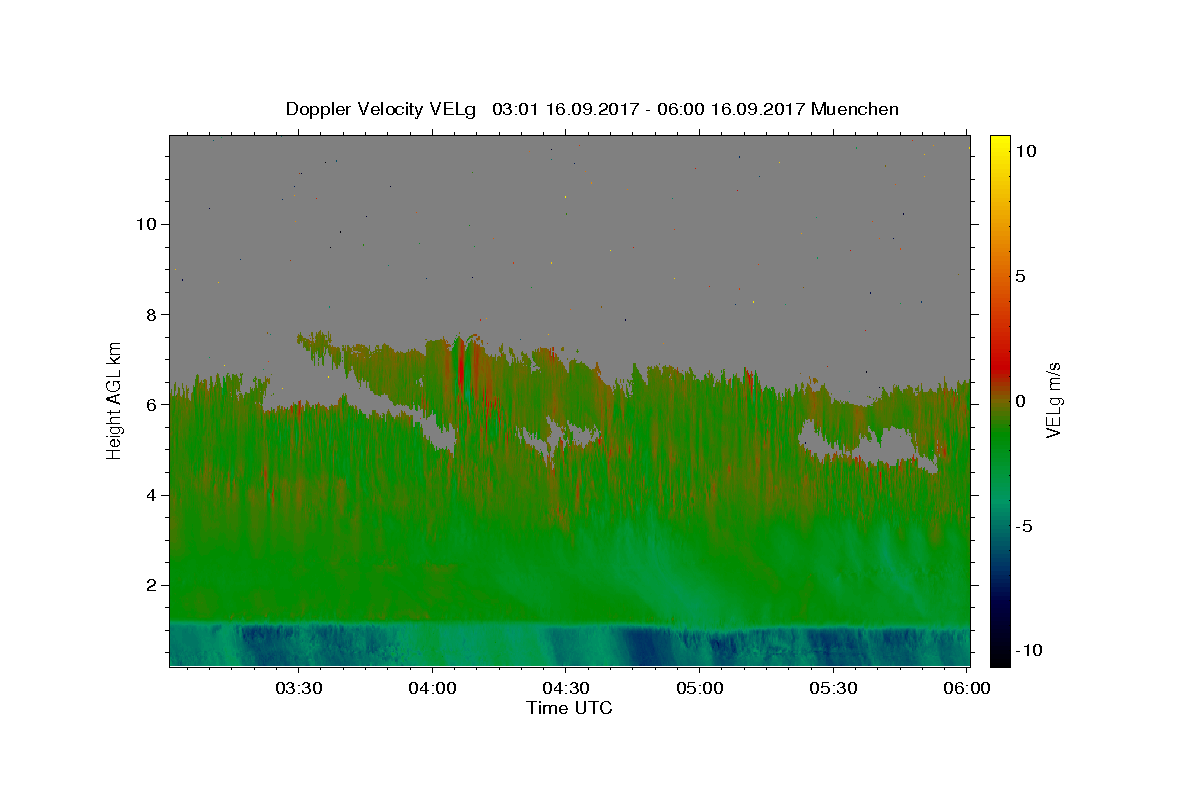Pick the dark bottom of the colorbar
Screen dimensions: 1200x800
click(999, 658)
